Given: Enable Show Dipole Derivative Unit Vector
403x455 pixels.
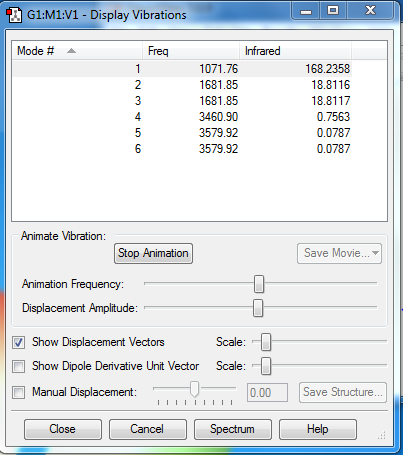Looking at the screenshot, I should point(18,366).
